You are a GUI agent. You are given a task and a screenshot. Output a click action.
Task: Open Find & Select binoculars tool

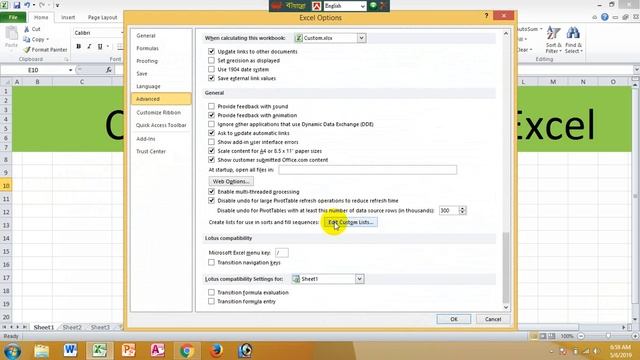pyautogui.click(x=573, y=39)
